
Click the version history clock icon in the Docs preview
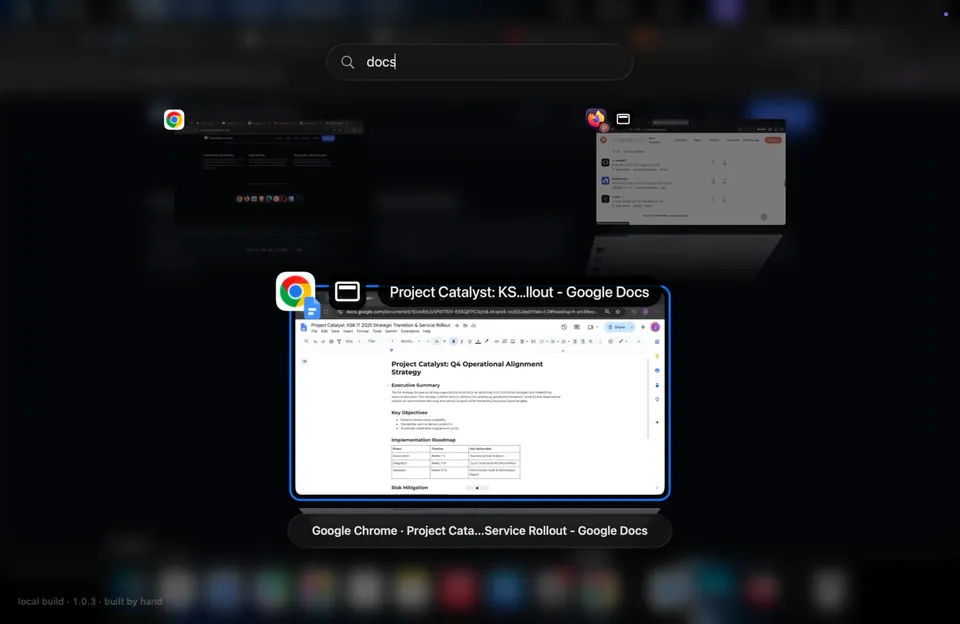[564, 327]
